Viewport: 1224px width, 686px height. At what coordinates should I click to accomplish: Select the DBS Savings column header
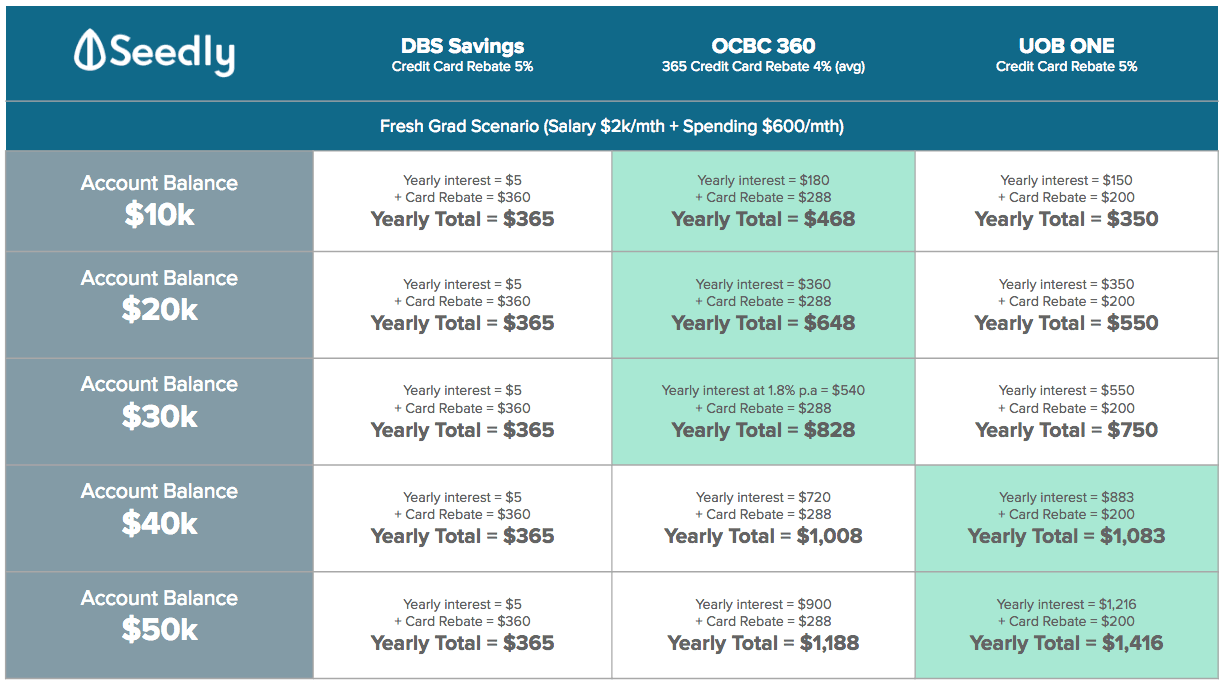click(x=462, y=54)
